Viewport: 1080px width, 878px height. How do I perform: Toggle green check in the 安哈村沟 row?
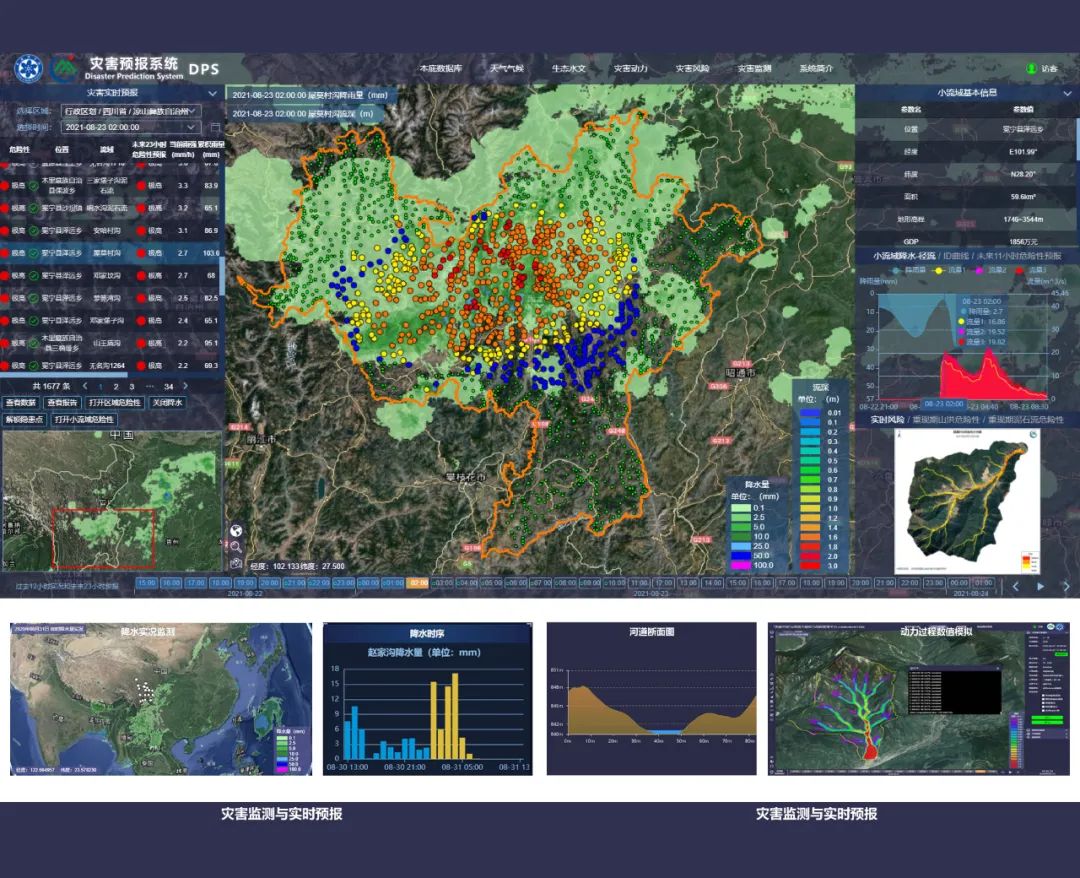[x=33, y=231]
